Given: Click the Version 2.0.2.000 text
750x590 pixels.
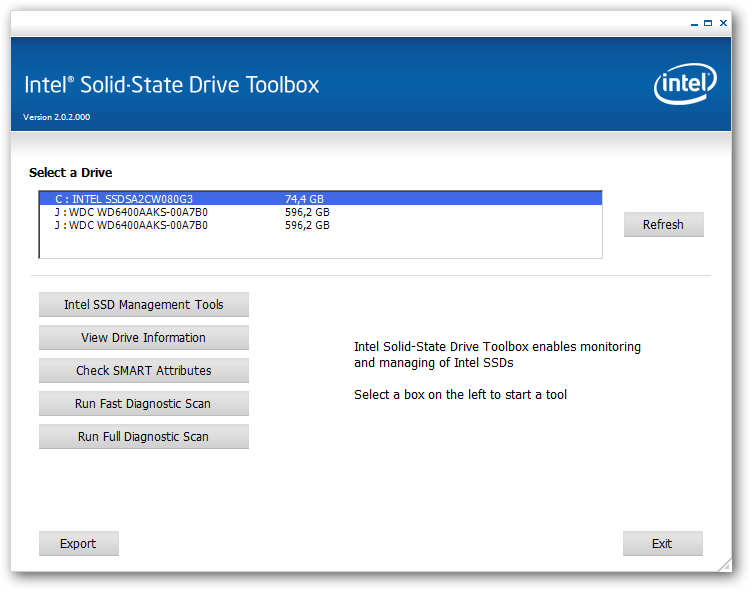Looking at the screenshot, I should [56, 117].
